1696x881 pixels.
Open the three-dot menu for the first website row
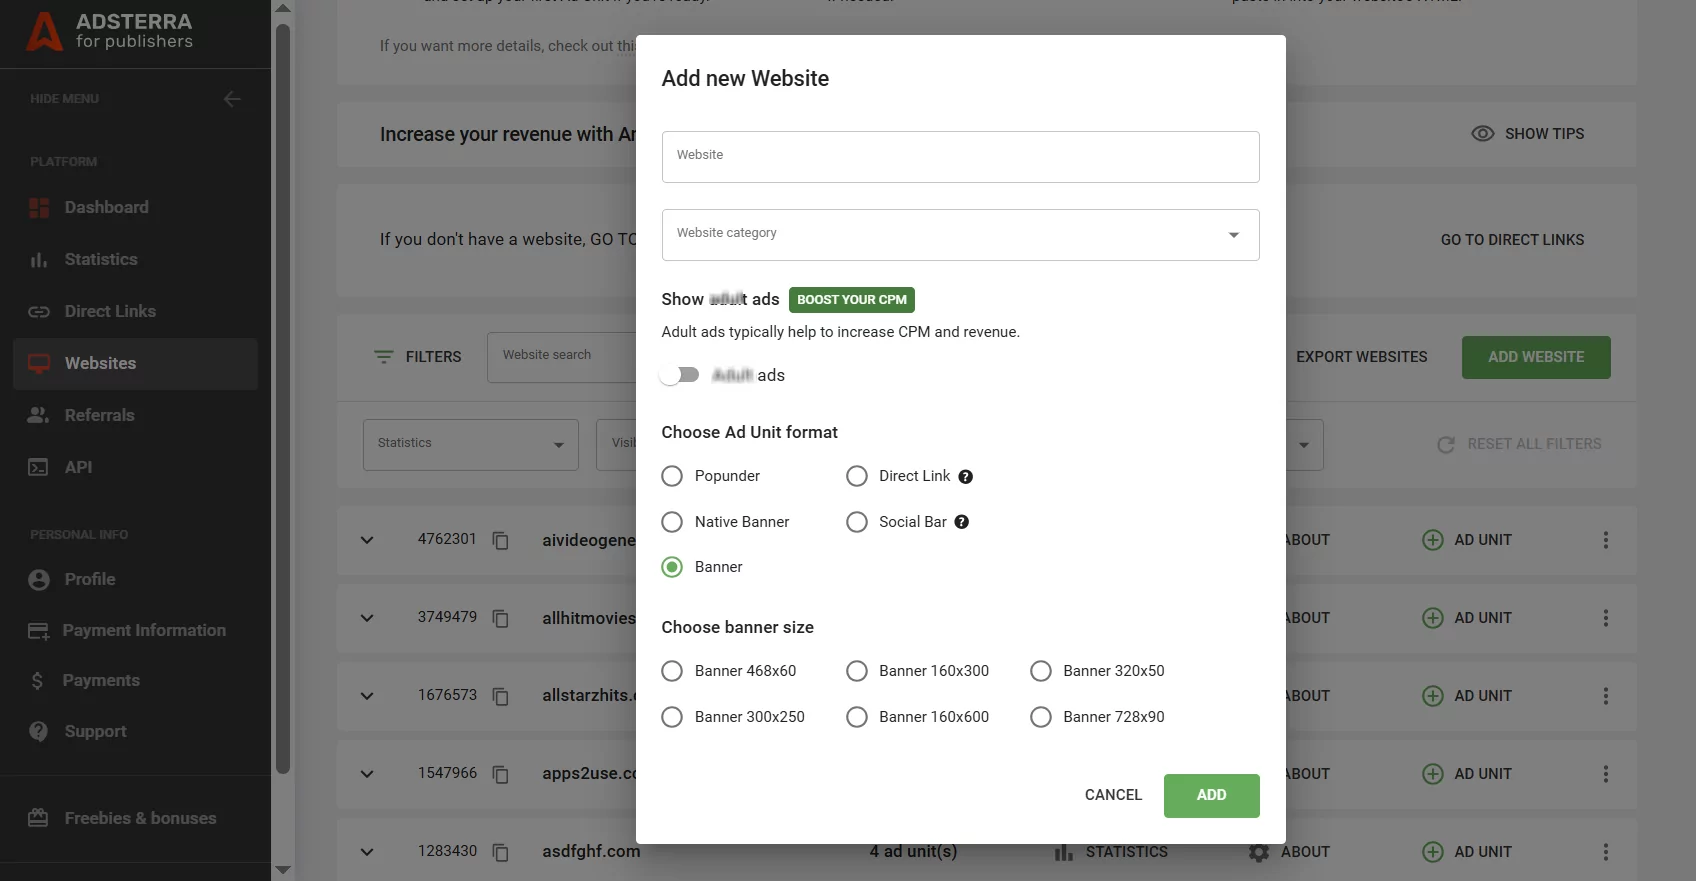(x=1605, y=540)
